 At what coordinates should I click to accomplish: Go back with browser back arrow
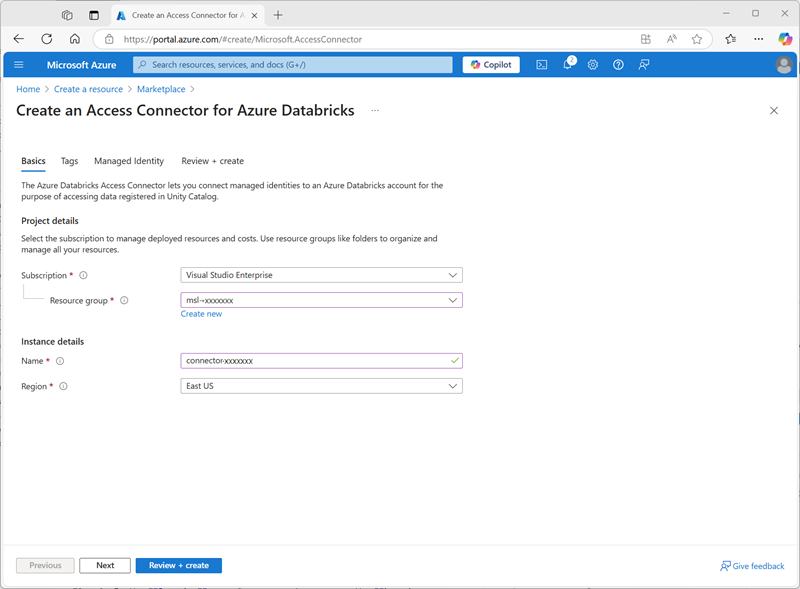click(x=19, y=39)
